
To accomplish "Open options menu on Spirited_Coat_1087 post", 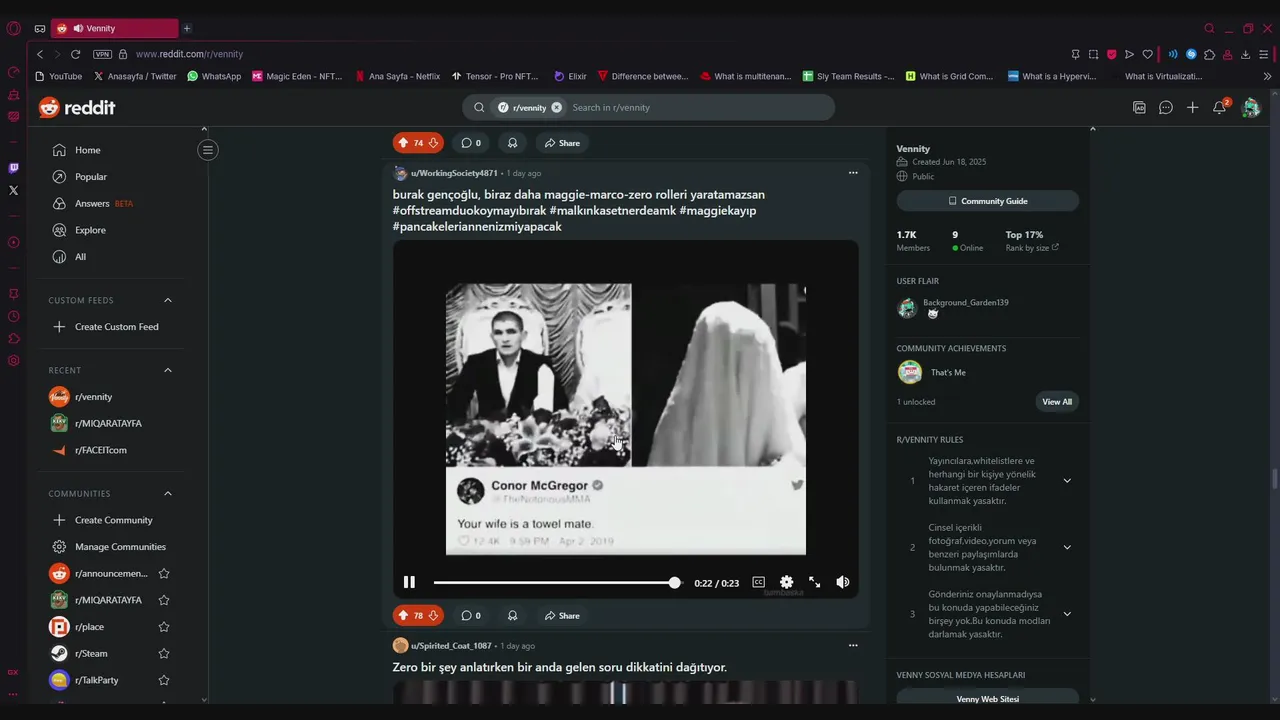I will click(x=853, y=645).
